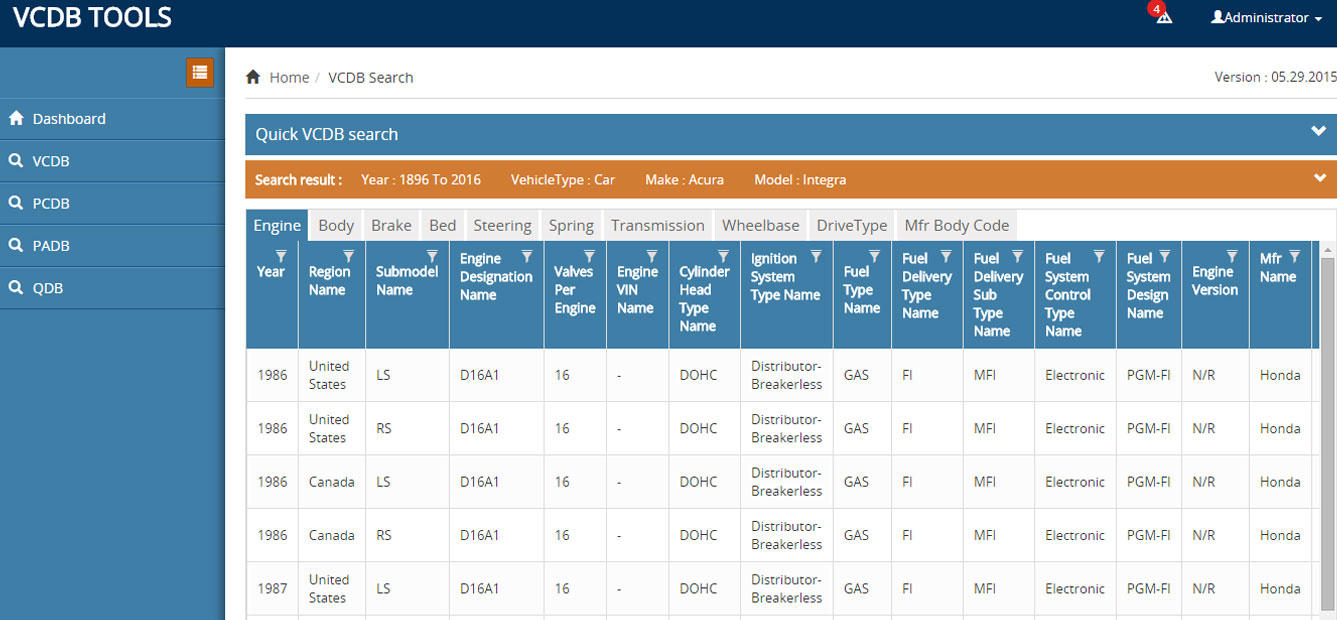Screen dimensions: 1337x620
Task: Select the Engine tab
Action: coord(277,225)
